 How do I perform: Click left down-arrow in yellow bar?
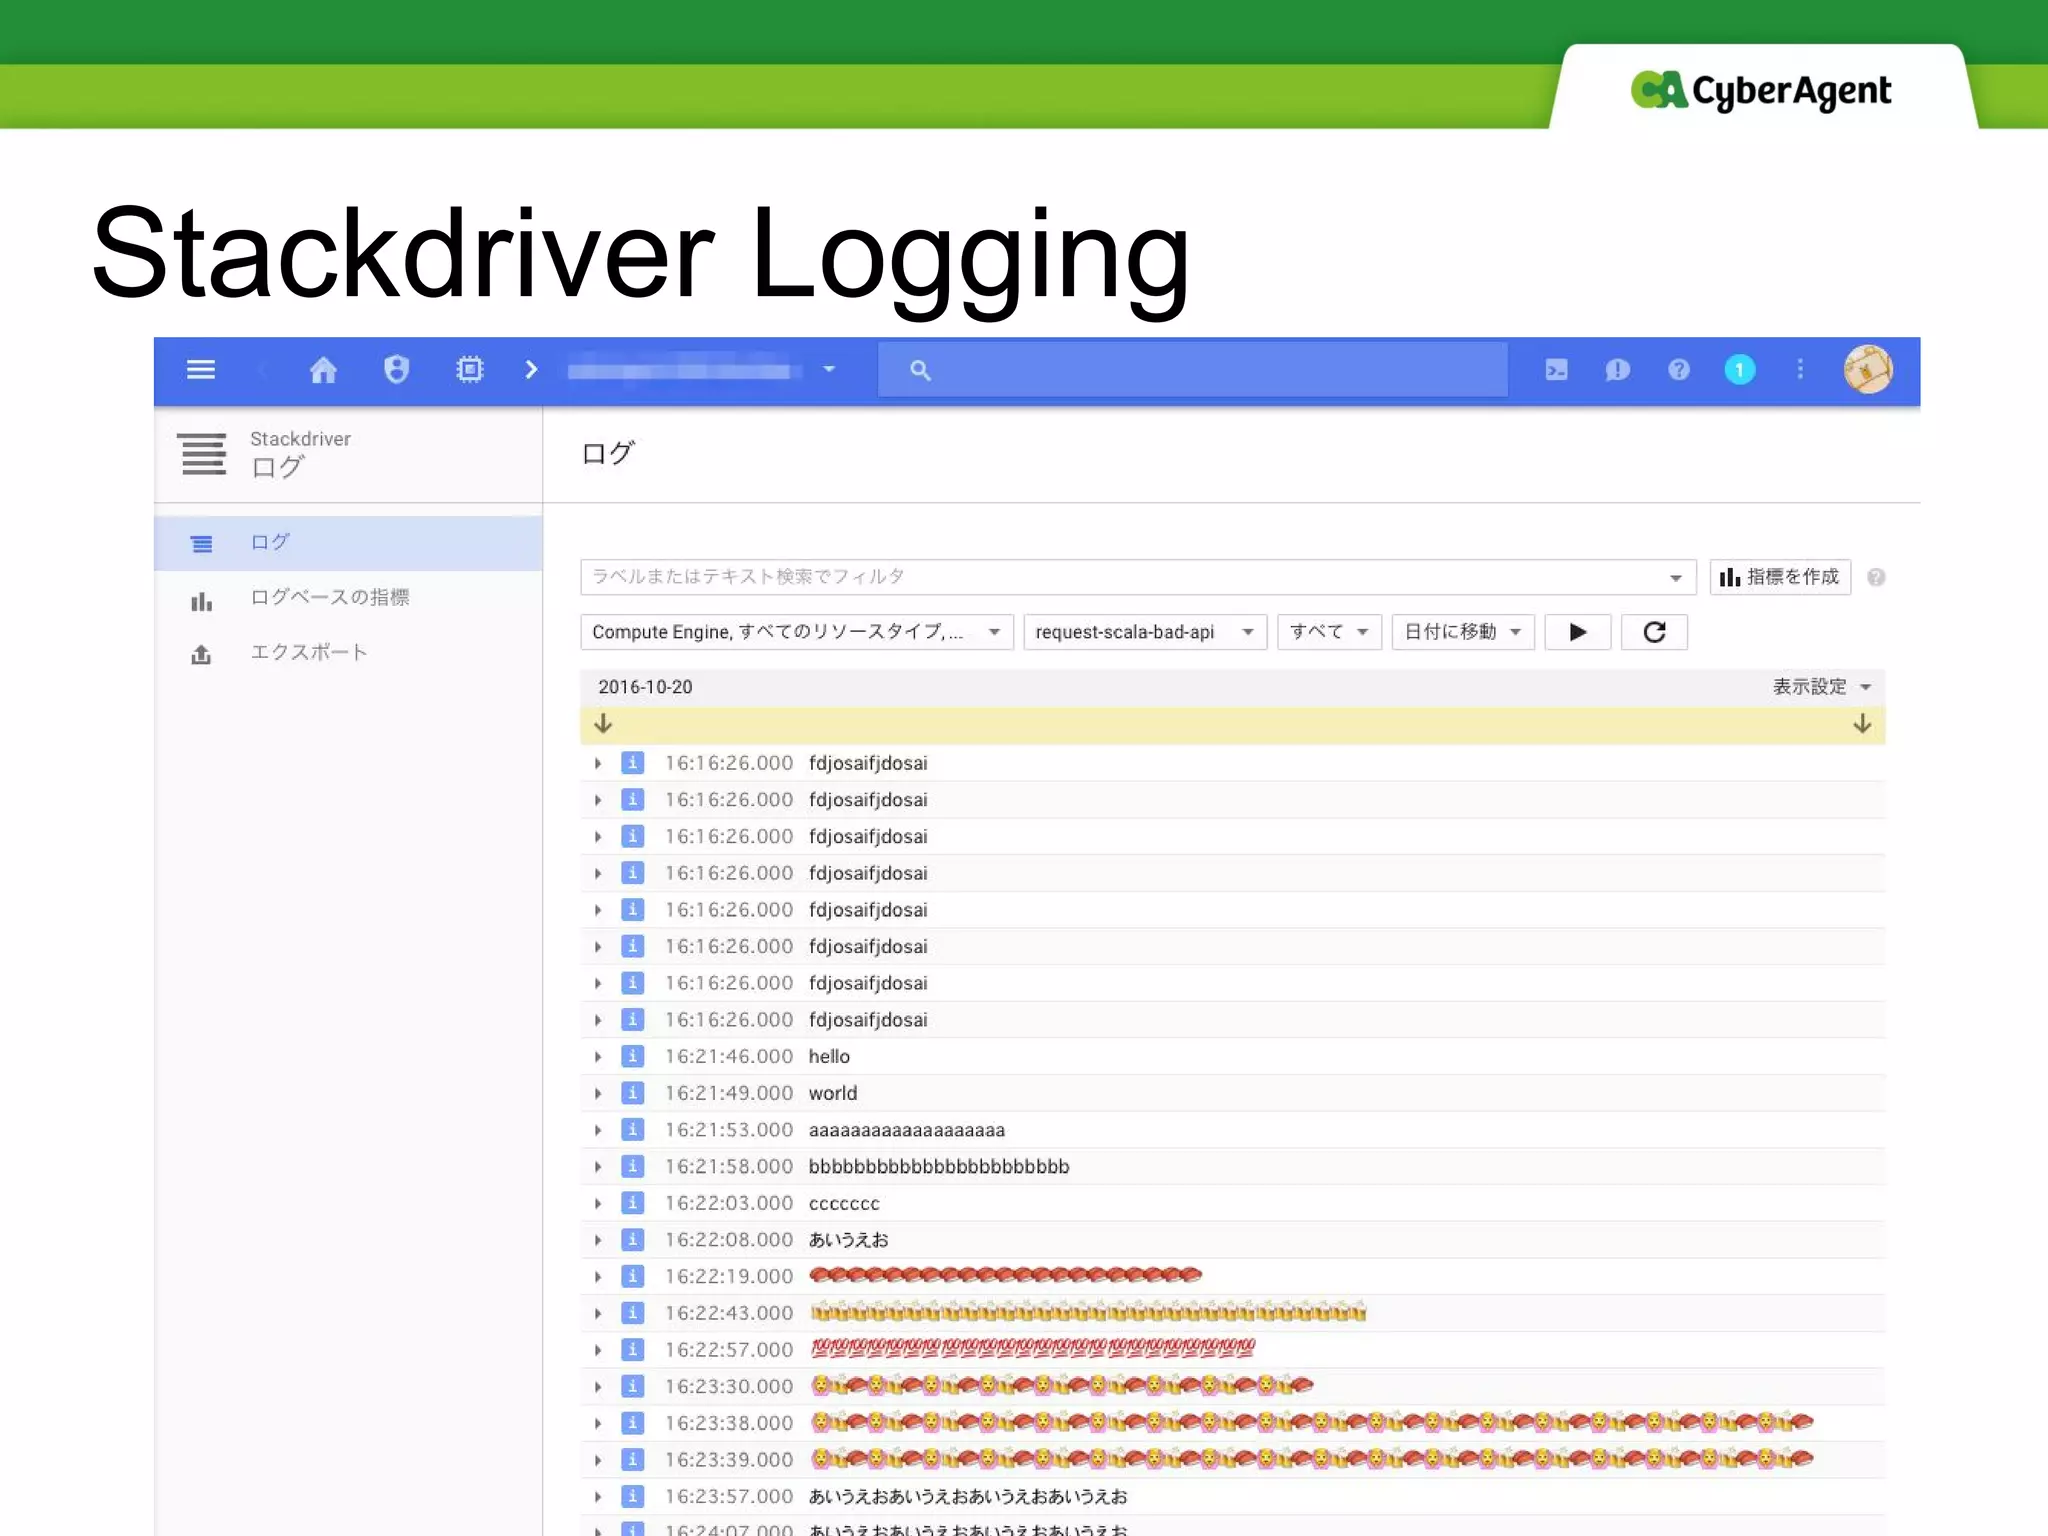click(603, 724)
